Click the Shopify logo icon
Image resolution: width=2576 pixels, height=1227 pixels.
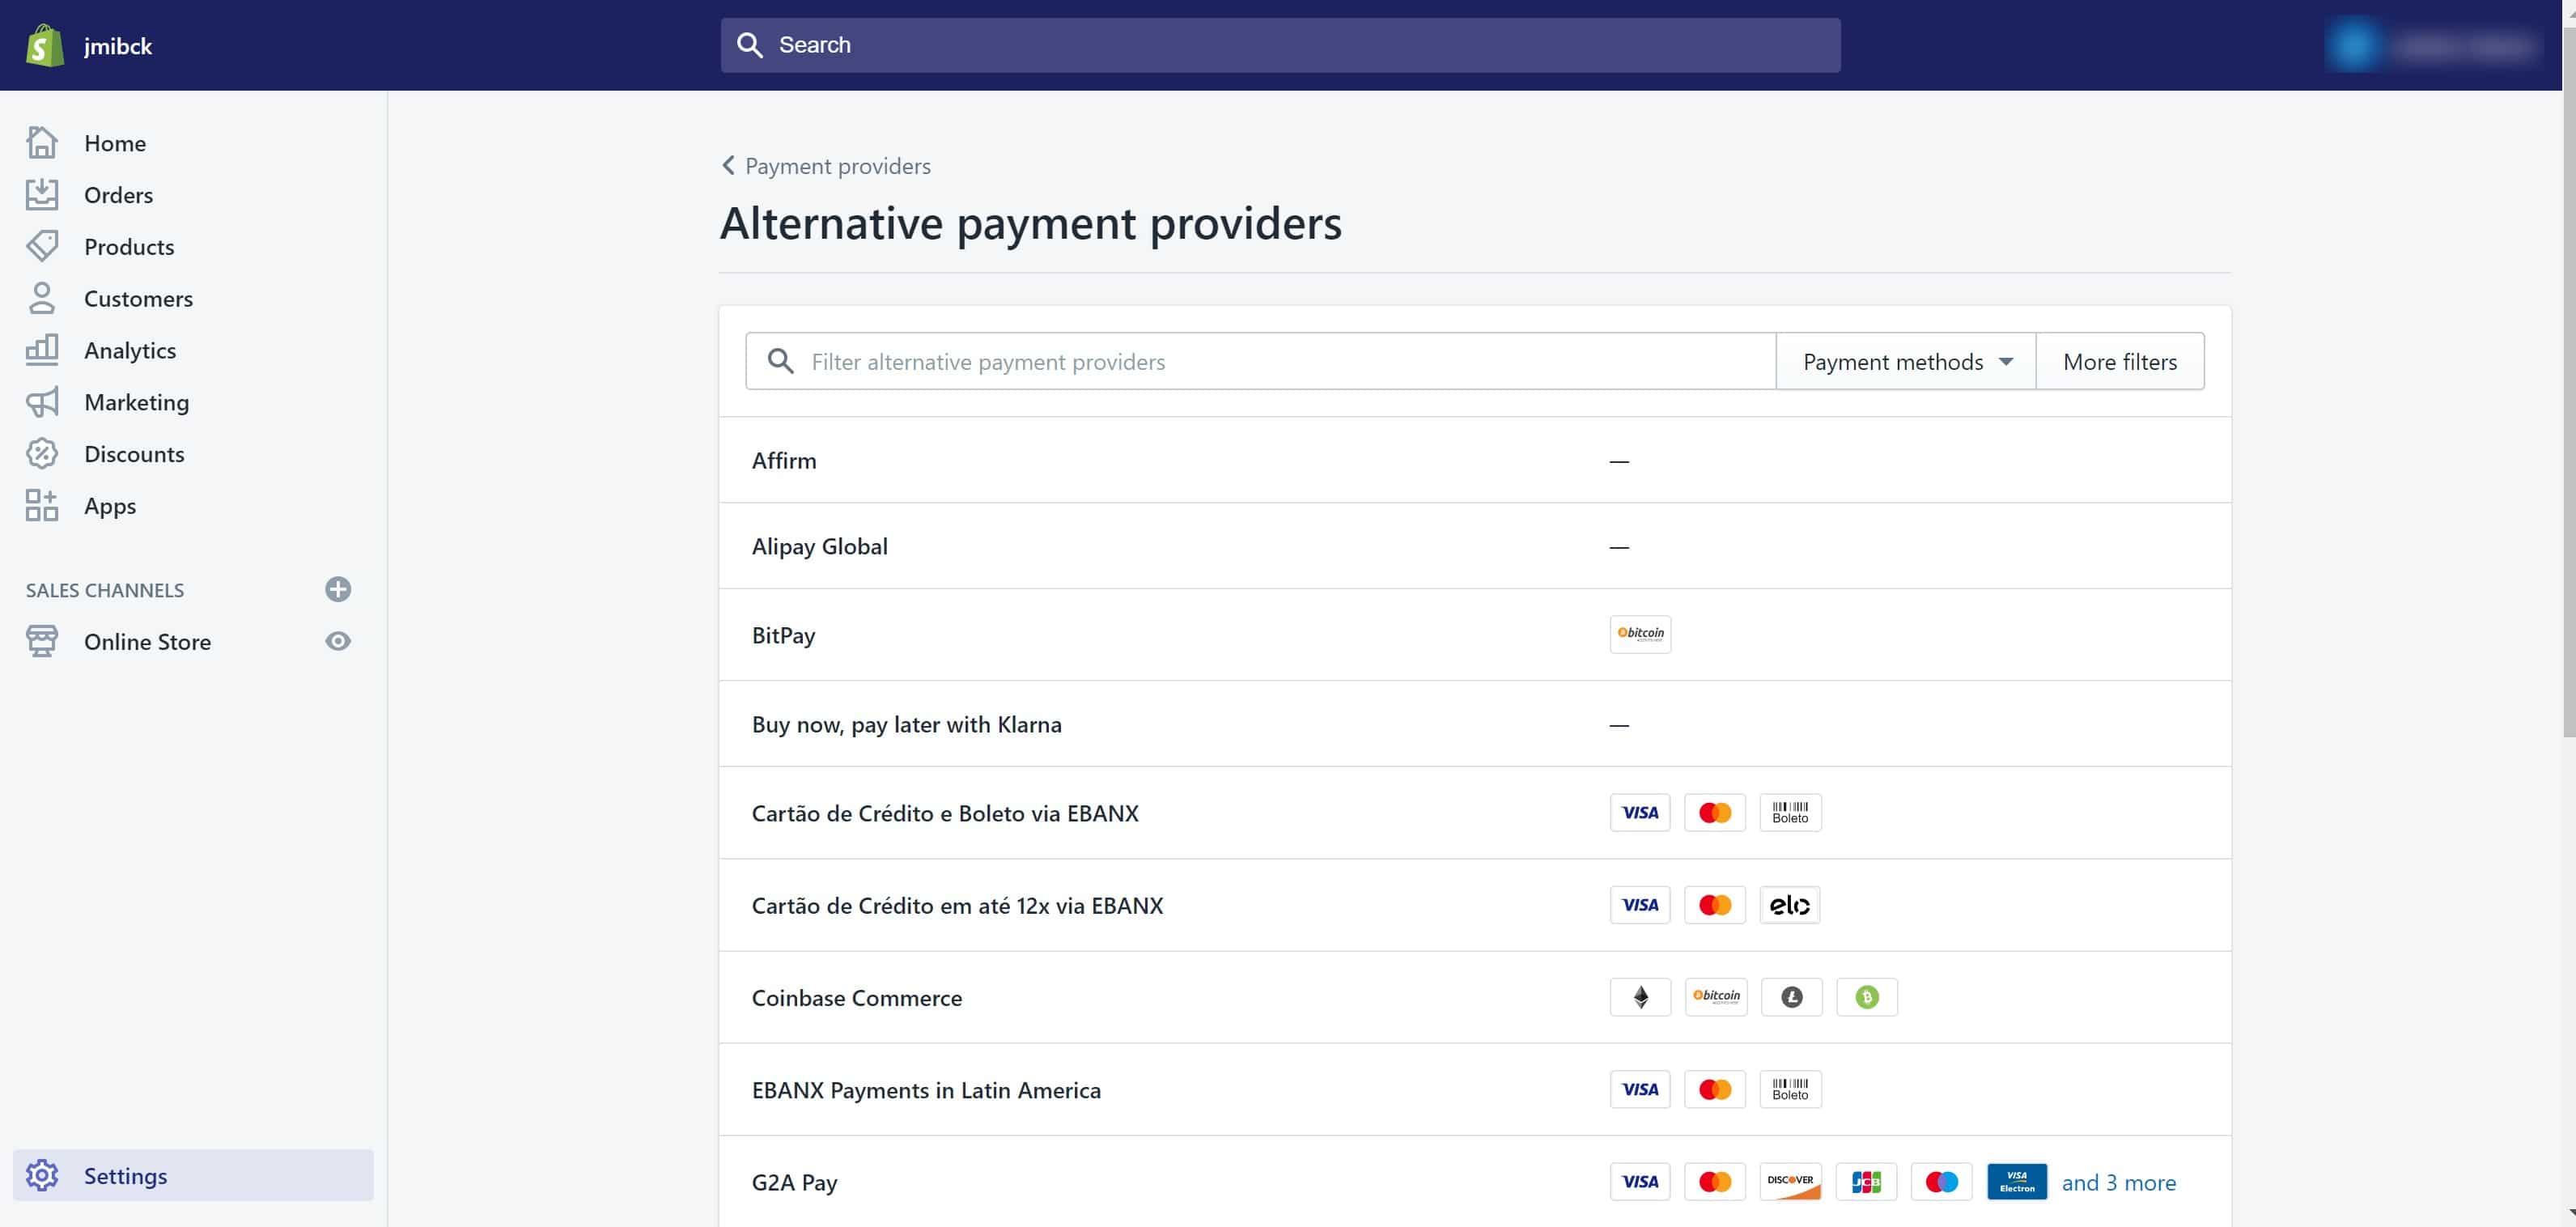(44, 45)
